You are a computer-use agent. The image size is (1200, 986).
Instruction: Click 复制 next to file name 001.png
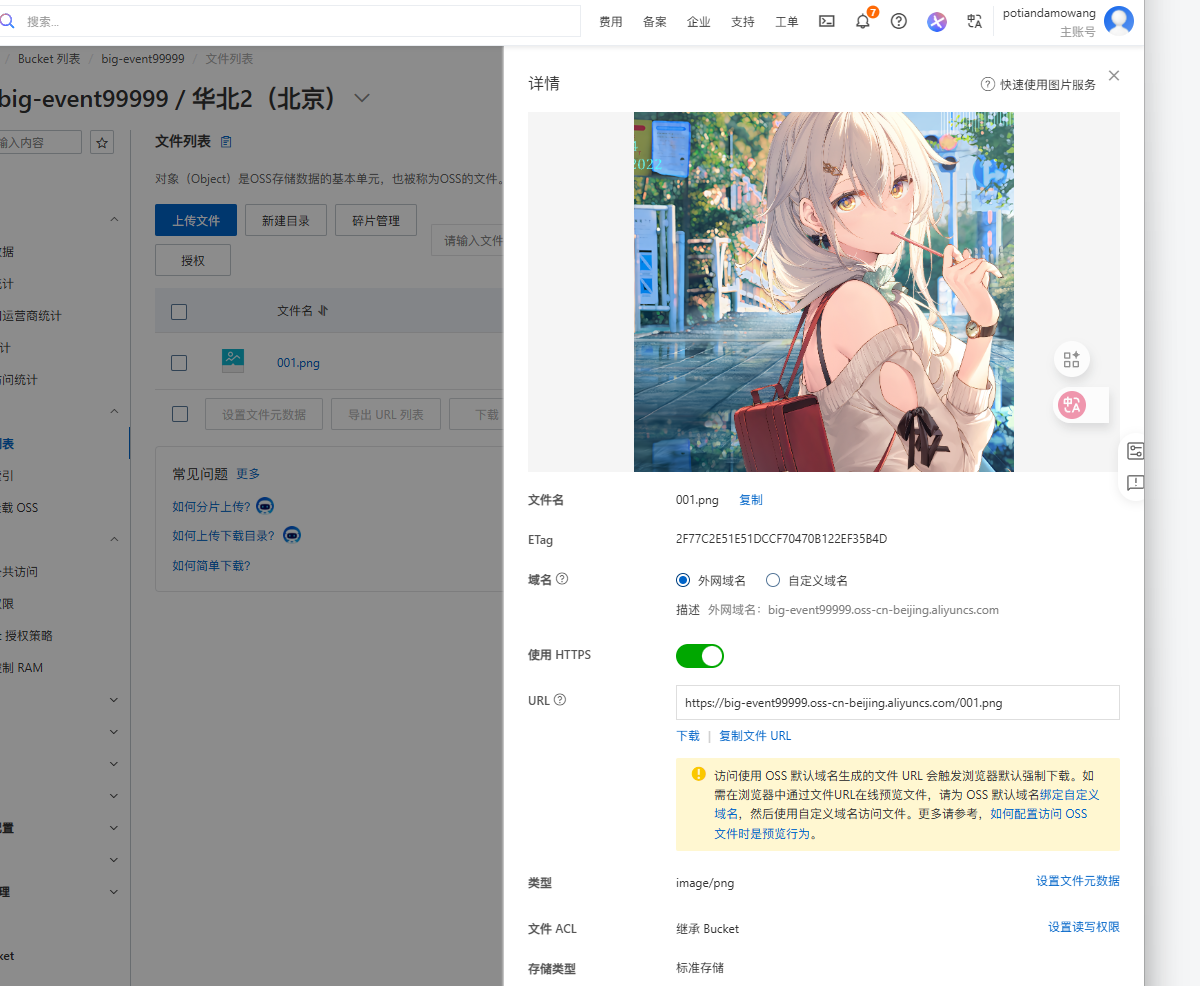point(750,500)
